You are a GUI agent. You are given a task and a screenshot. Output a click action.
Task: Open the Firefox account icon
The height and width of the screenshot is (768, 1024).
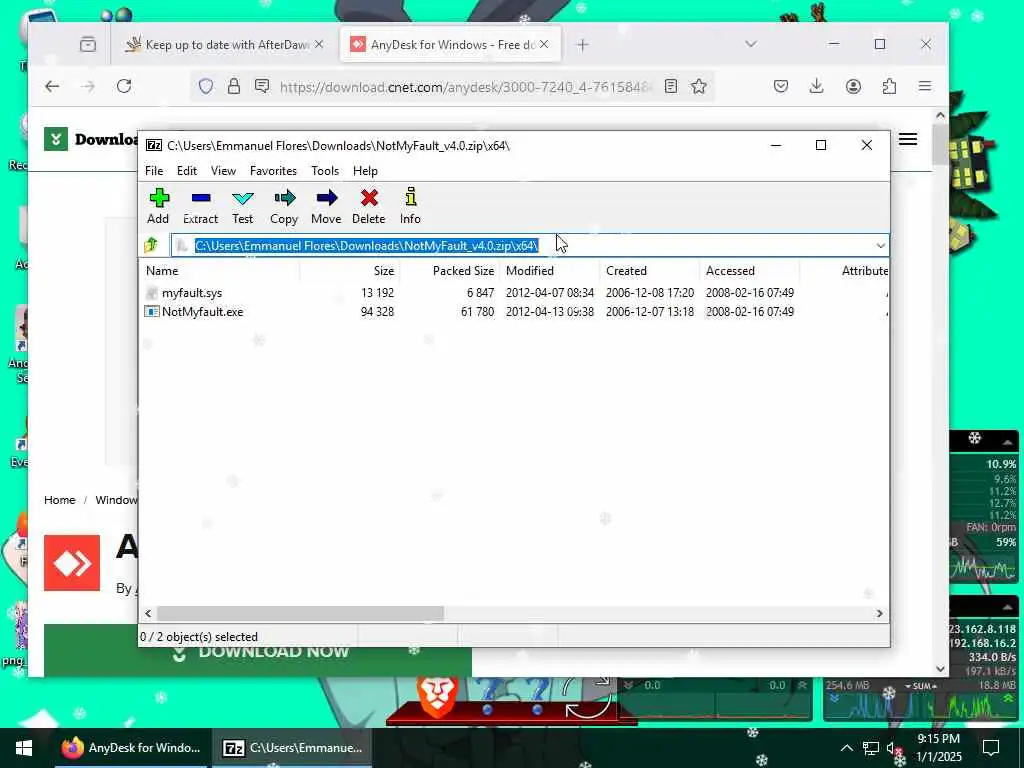853,86
